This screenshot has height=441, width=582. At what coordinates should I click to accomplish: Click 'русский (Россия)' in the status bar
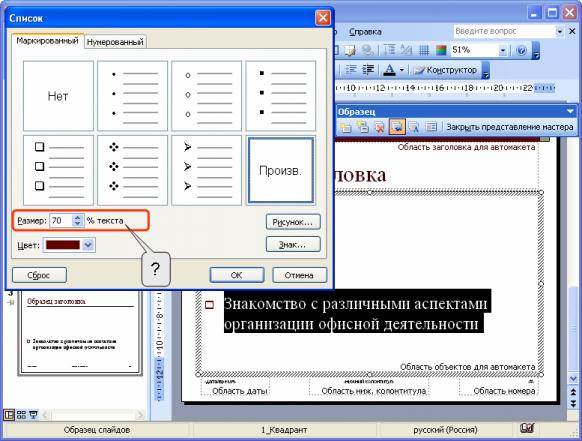pos(445,430)
